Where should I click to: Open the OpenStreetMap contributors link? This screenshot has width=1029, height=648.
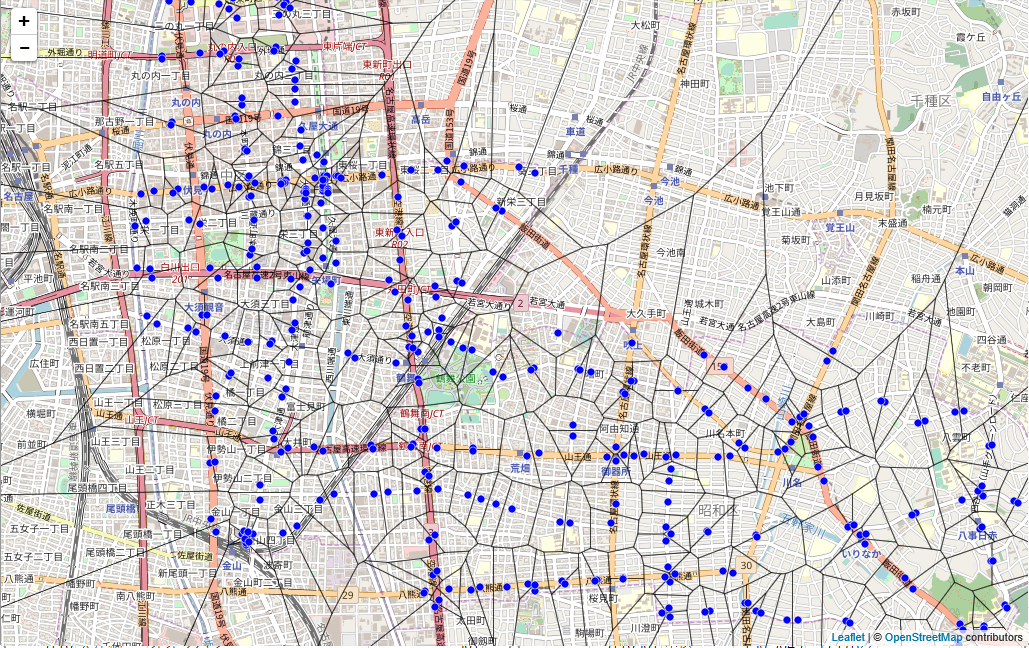pos(923,637)
